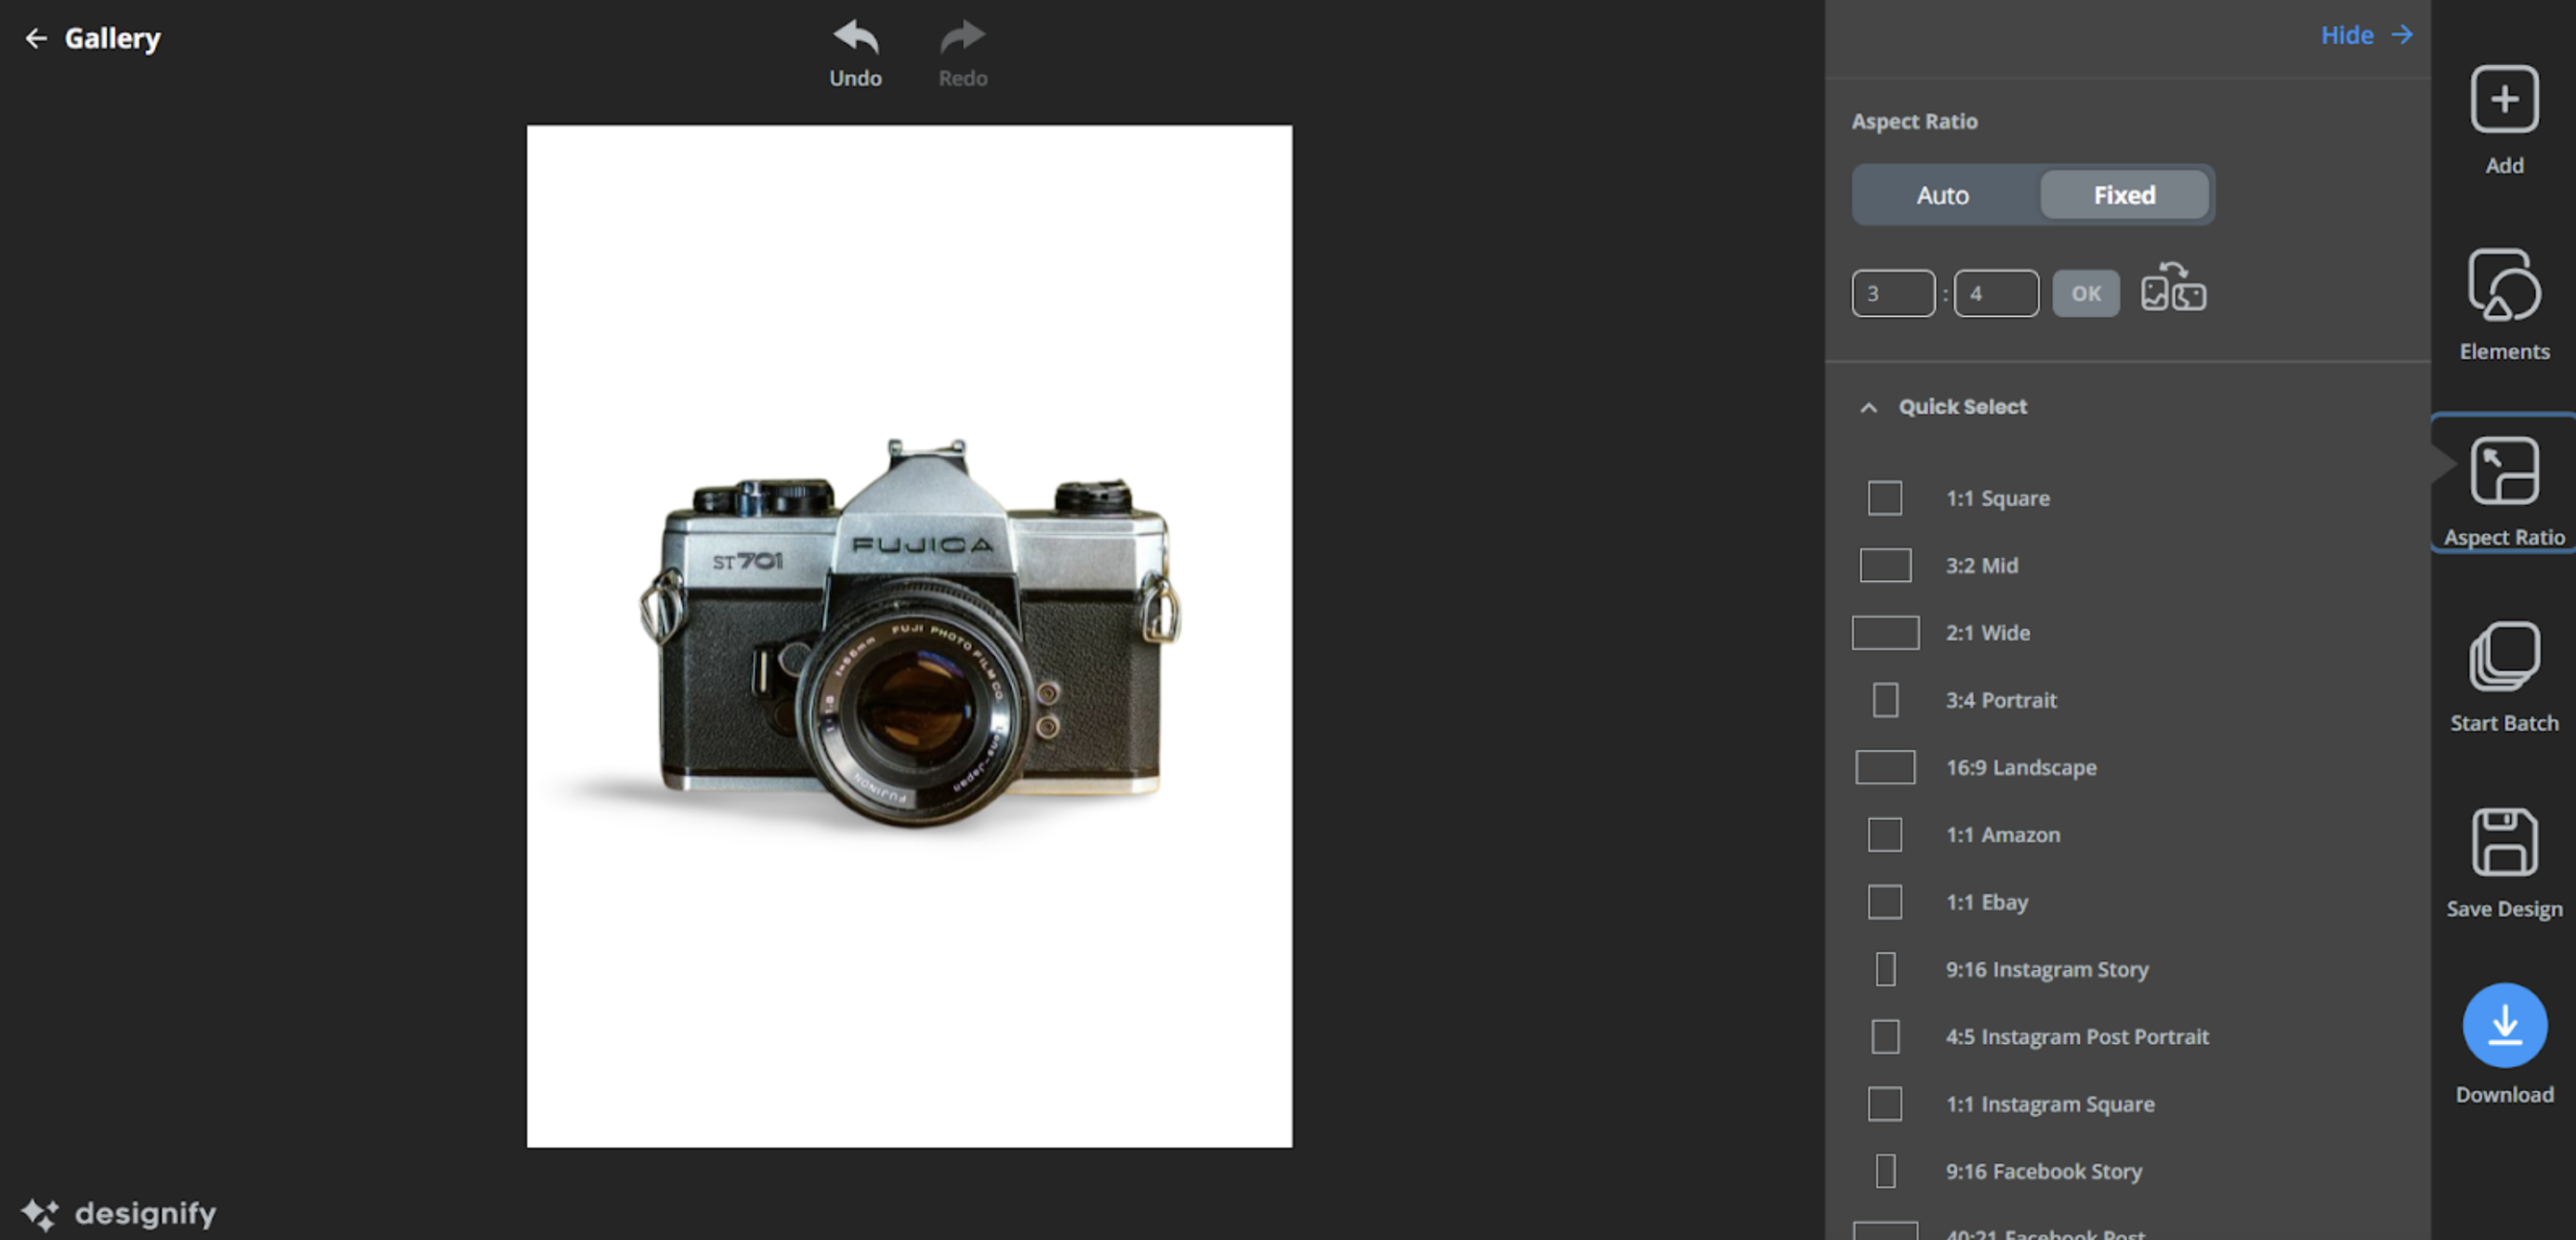
Task: Click the '3:4 Portrait' label
Action: click(x=2001, y=700)
